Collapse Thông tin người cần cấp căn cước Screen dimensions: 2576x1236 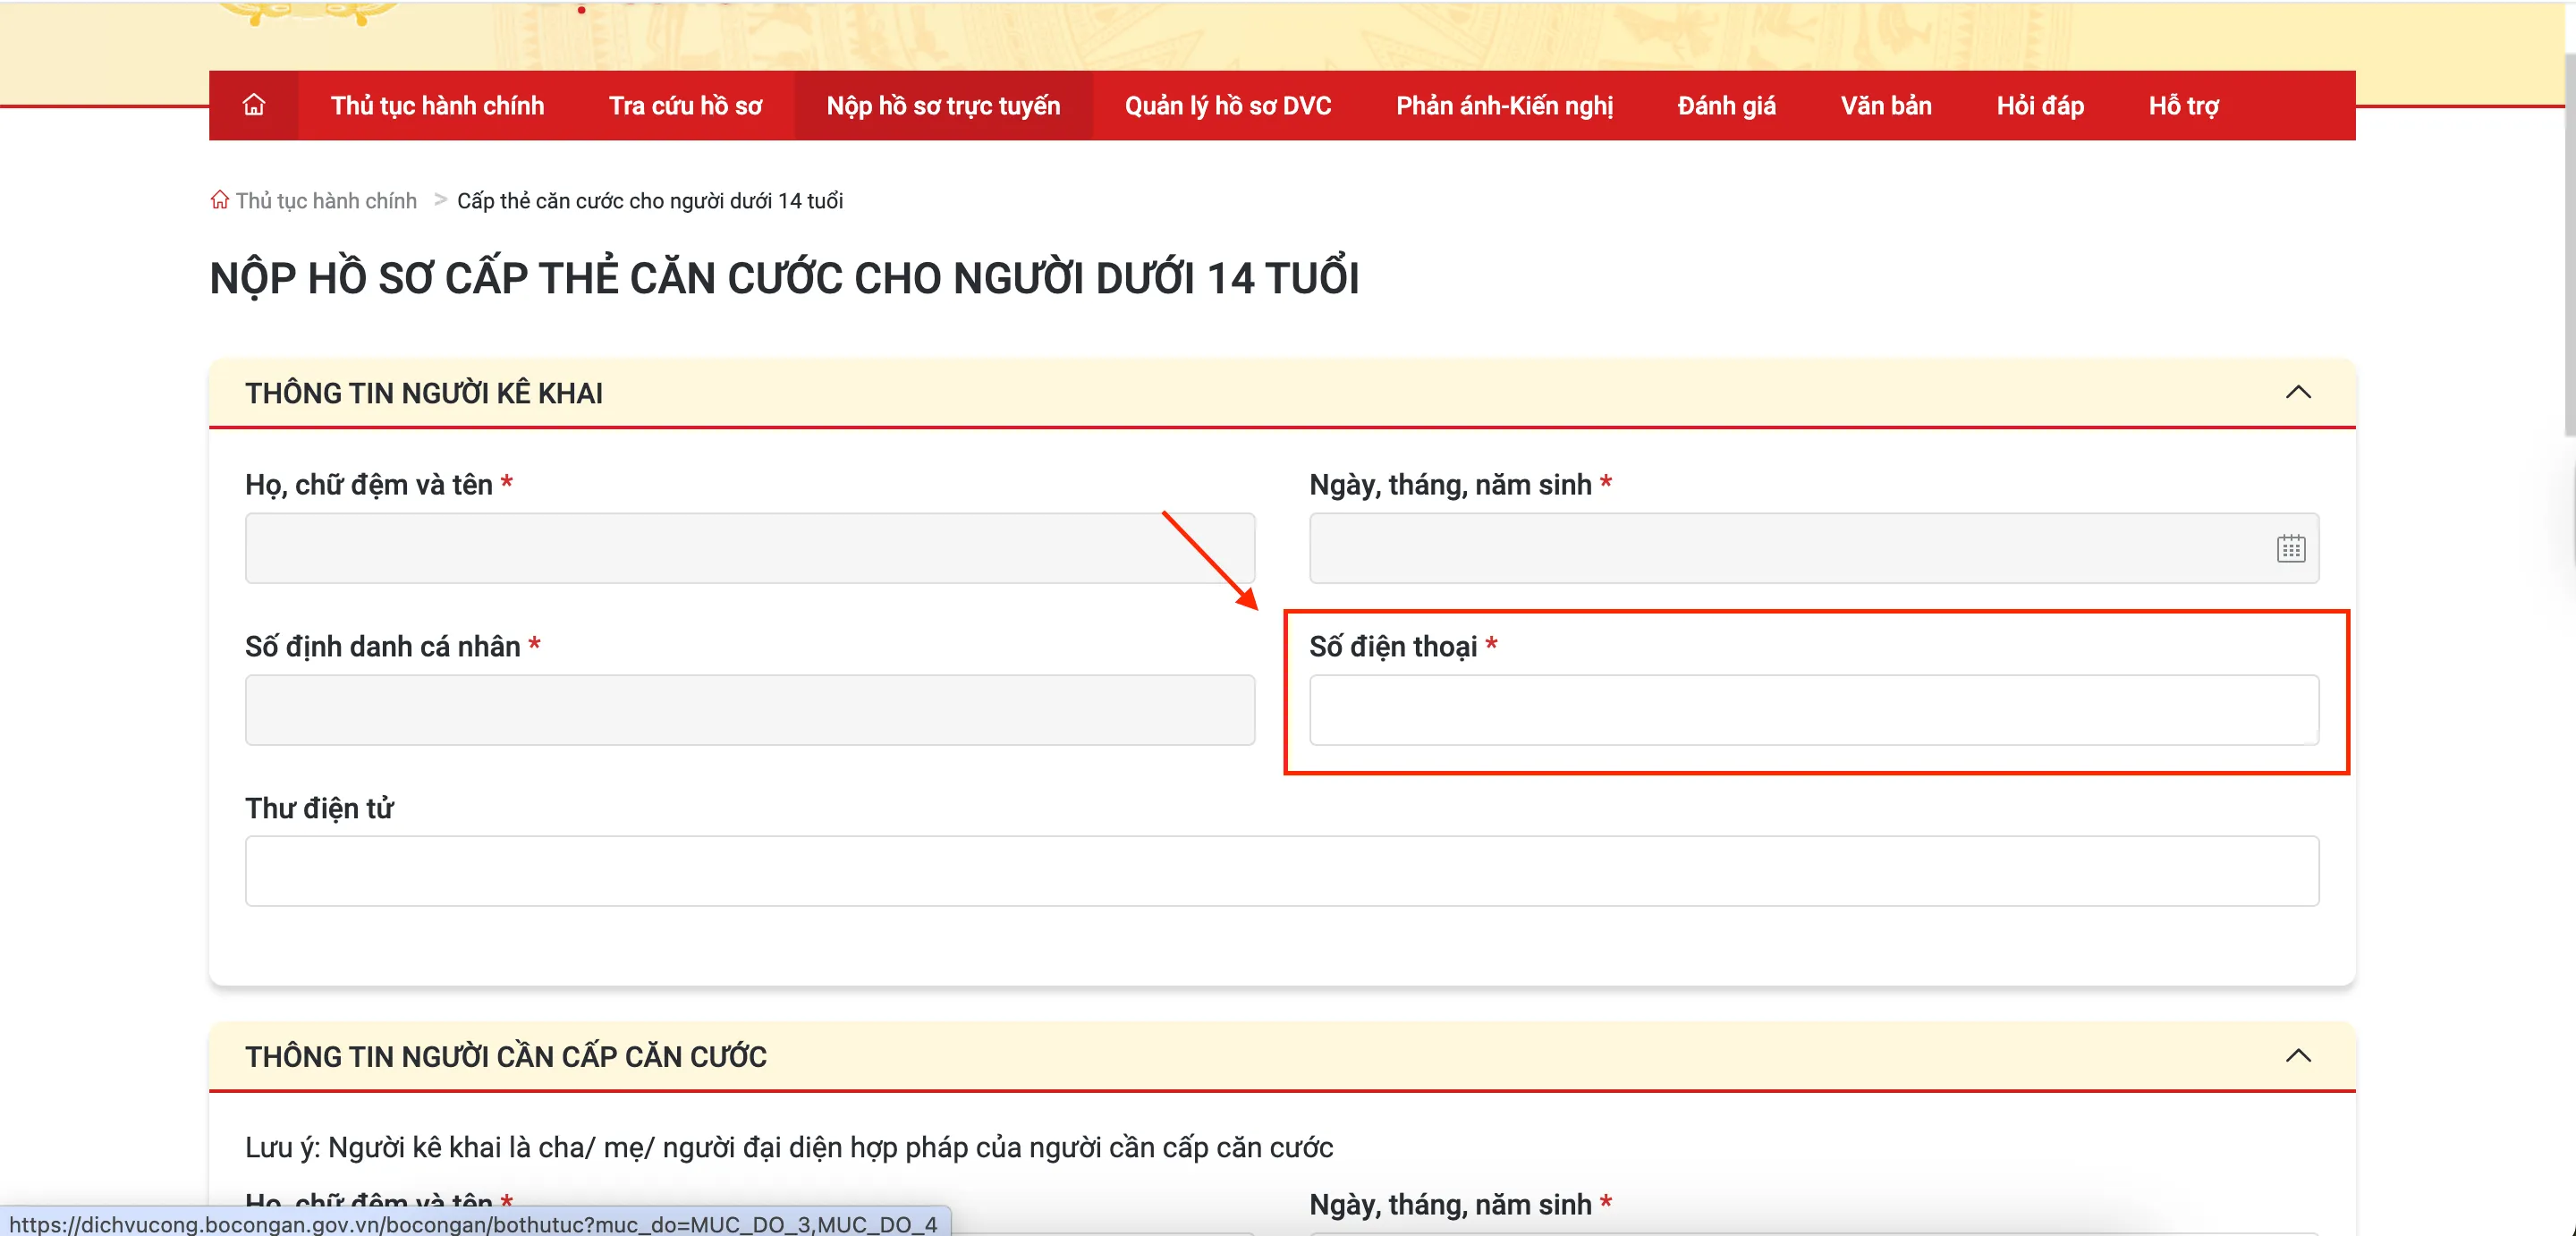click(x=2298, y=1056)
